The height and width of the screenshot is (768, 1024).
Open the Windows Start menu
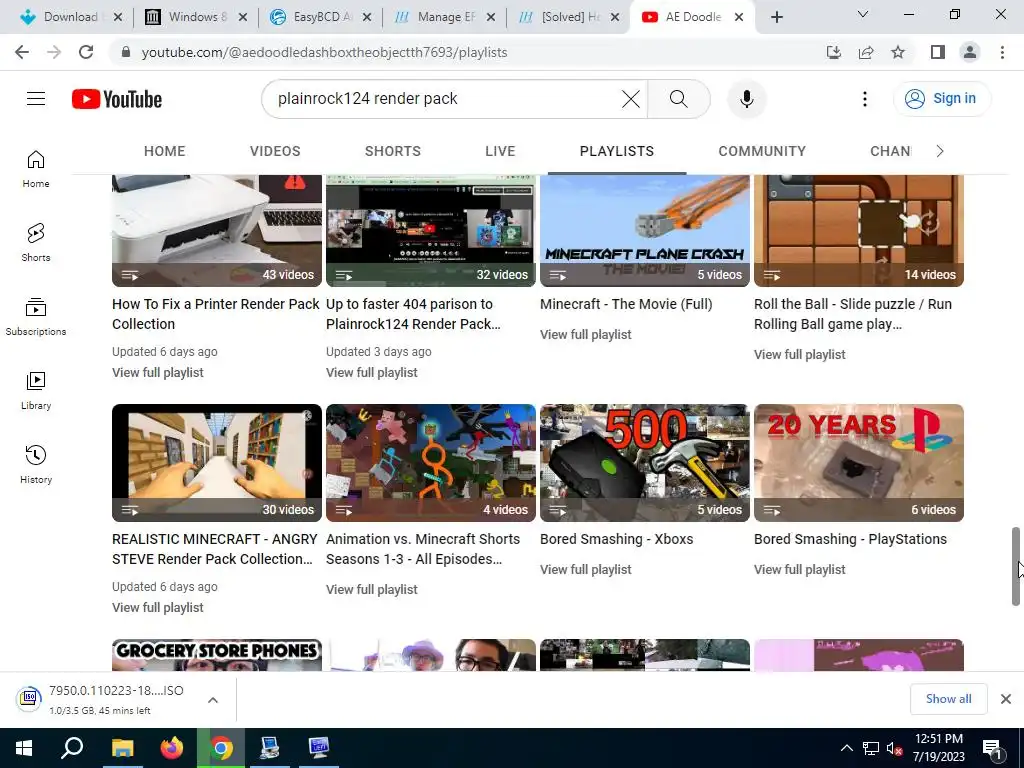pyautogui.click(x=24, y=748)
